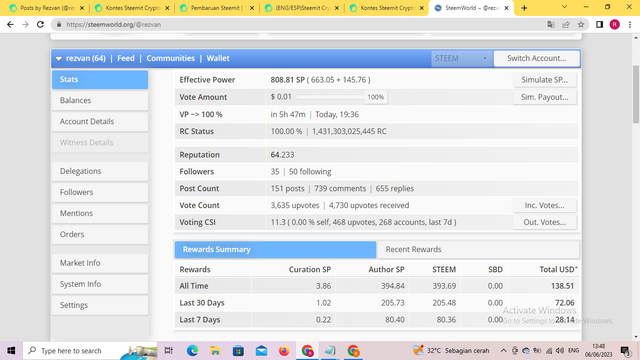The height and width of the screenshot is (360, 640).
Task: Open Mail app from taskbar
Action: 261,351
